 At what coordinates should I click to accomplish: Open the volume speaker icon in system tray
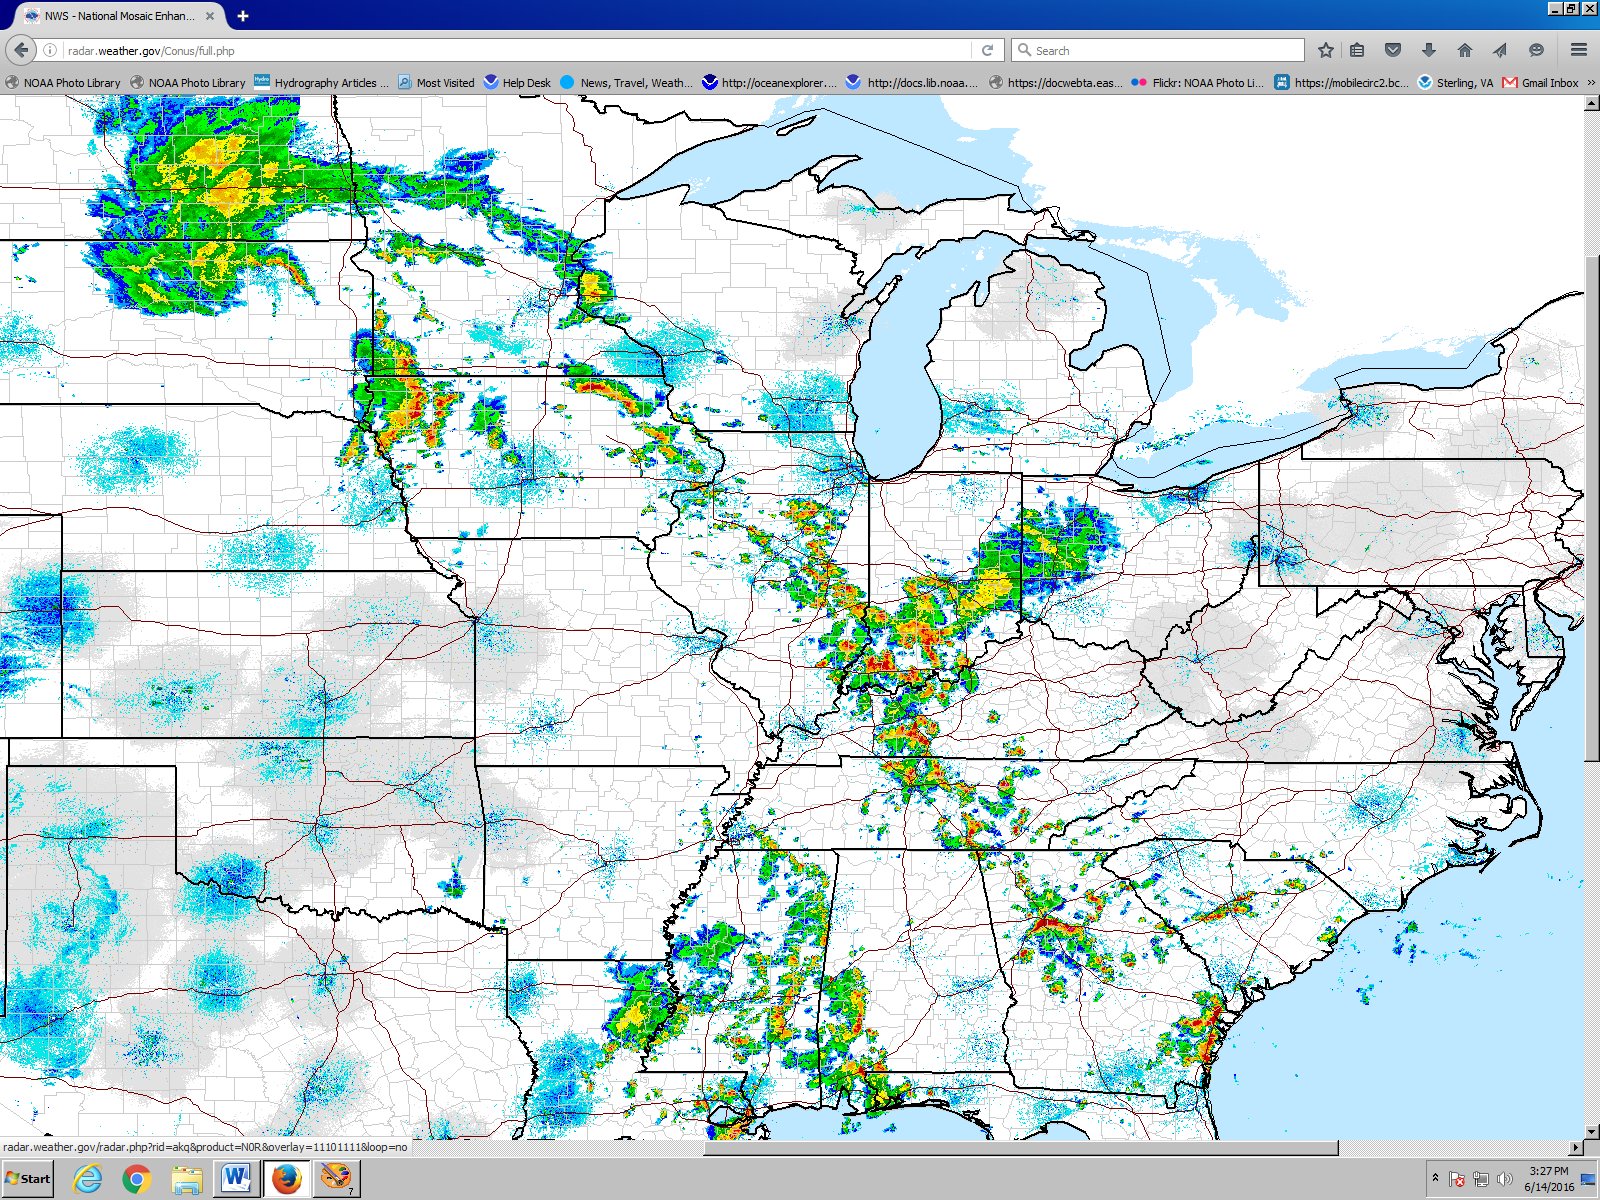coord(1504,1180)
